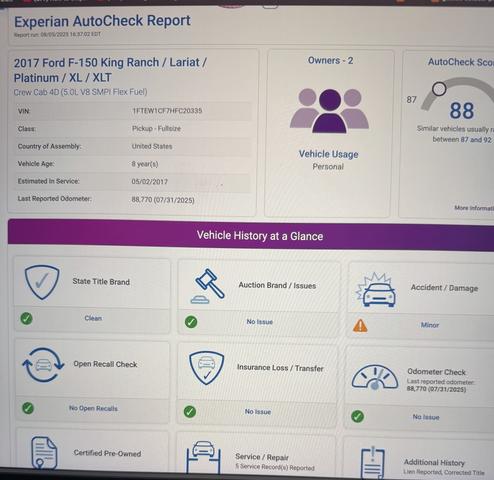Click the Service / Repair car lift icon
494x480 pixels.
point(203,457)
